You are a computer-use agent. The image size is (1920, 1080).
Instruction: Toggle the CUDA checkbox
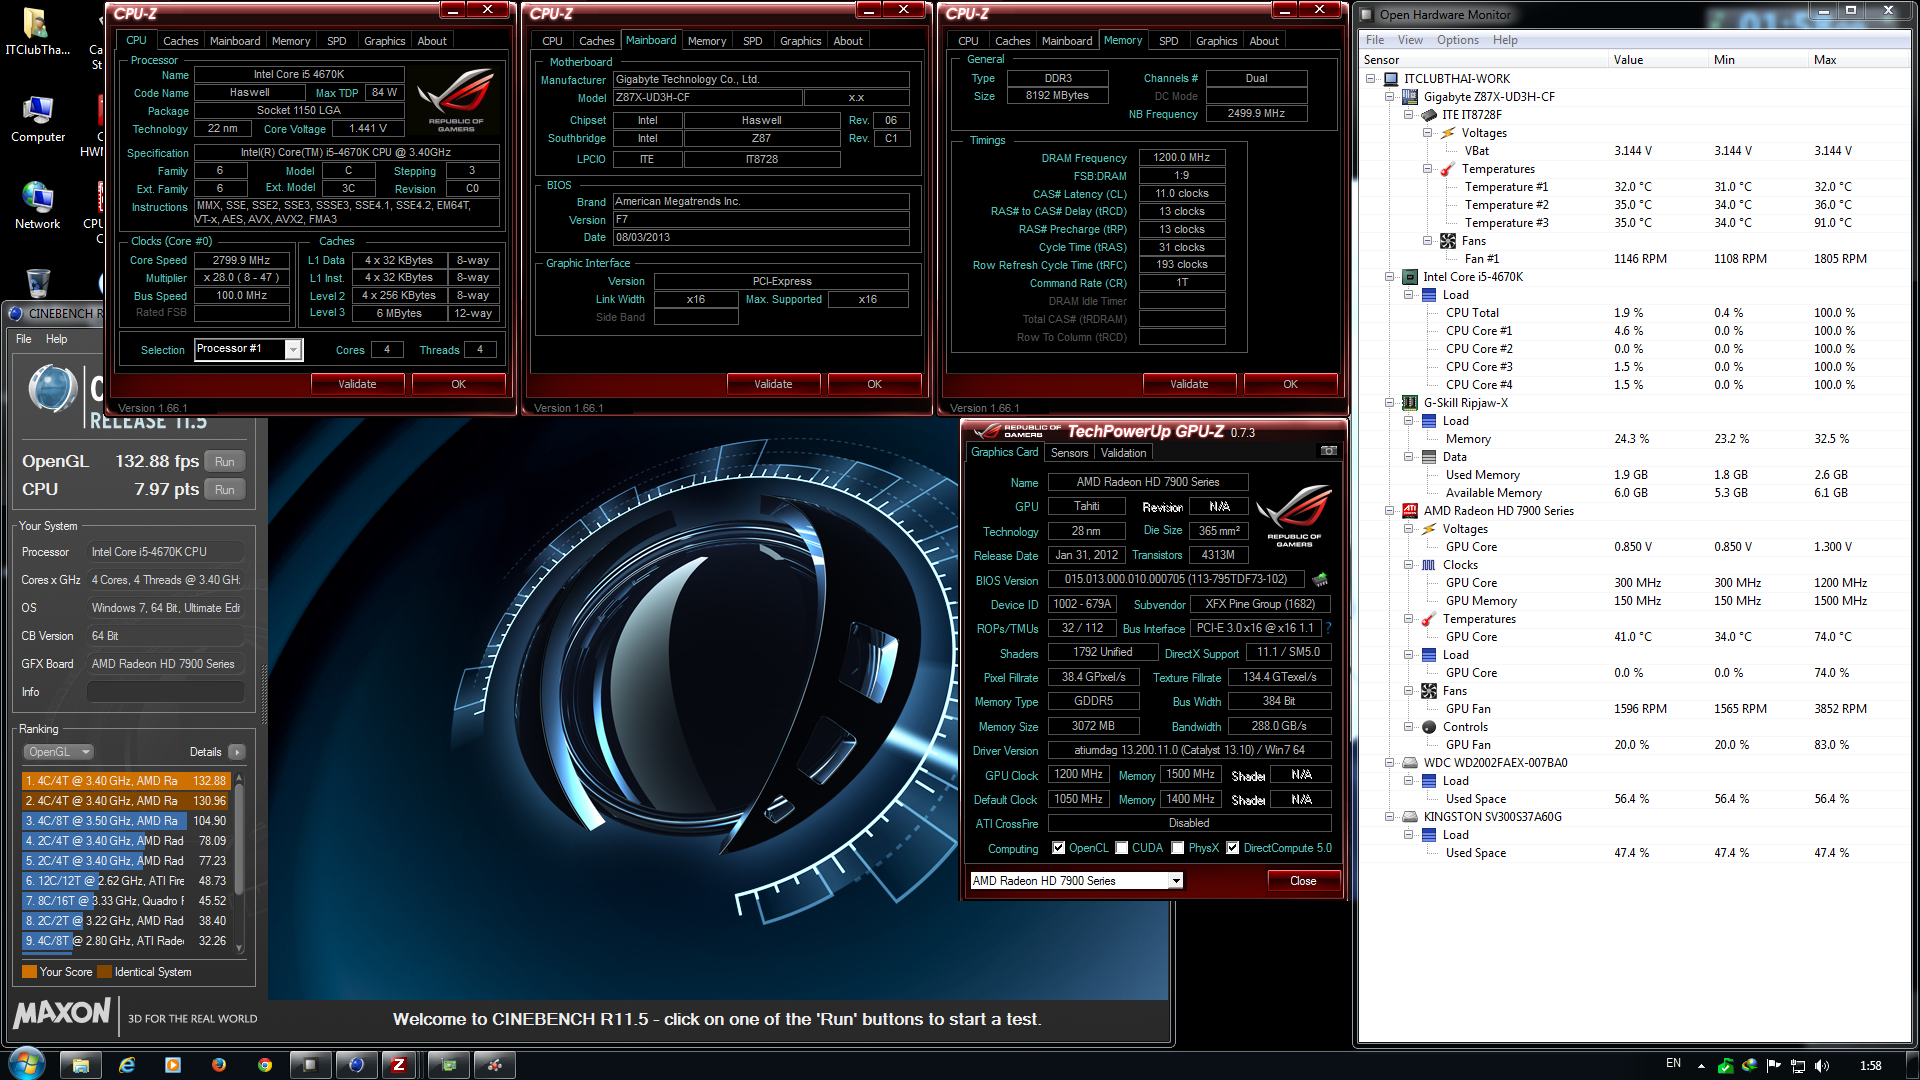click(x=1122, y=848)
